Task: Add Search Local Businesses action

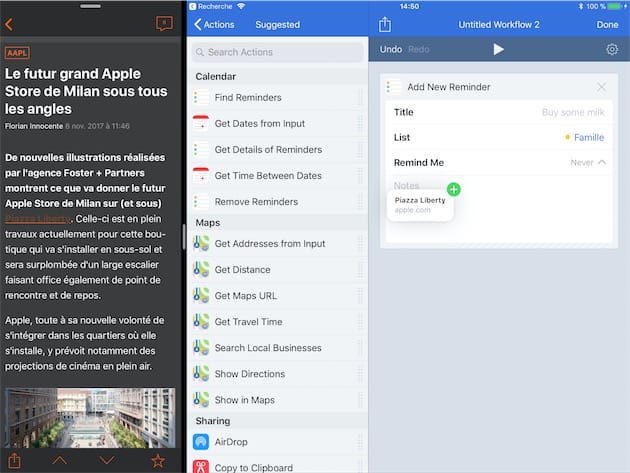Action: pos(278,348)
